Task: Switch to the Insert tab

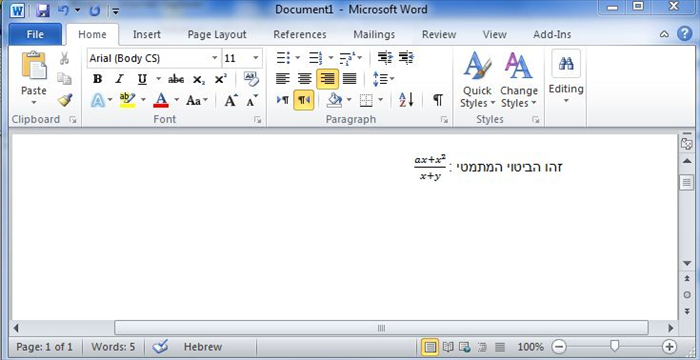Action: [147, 34]
